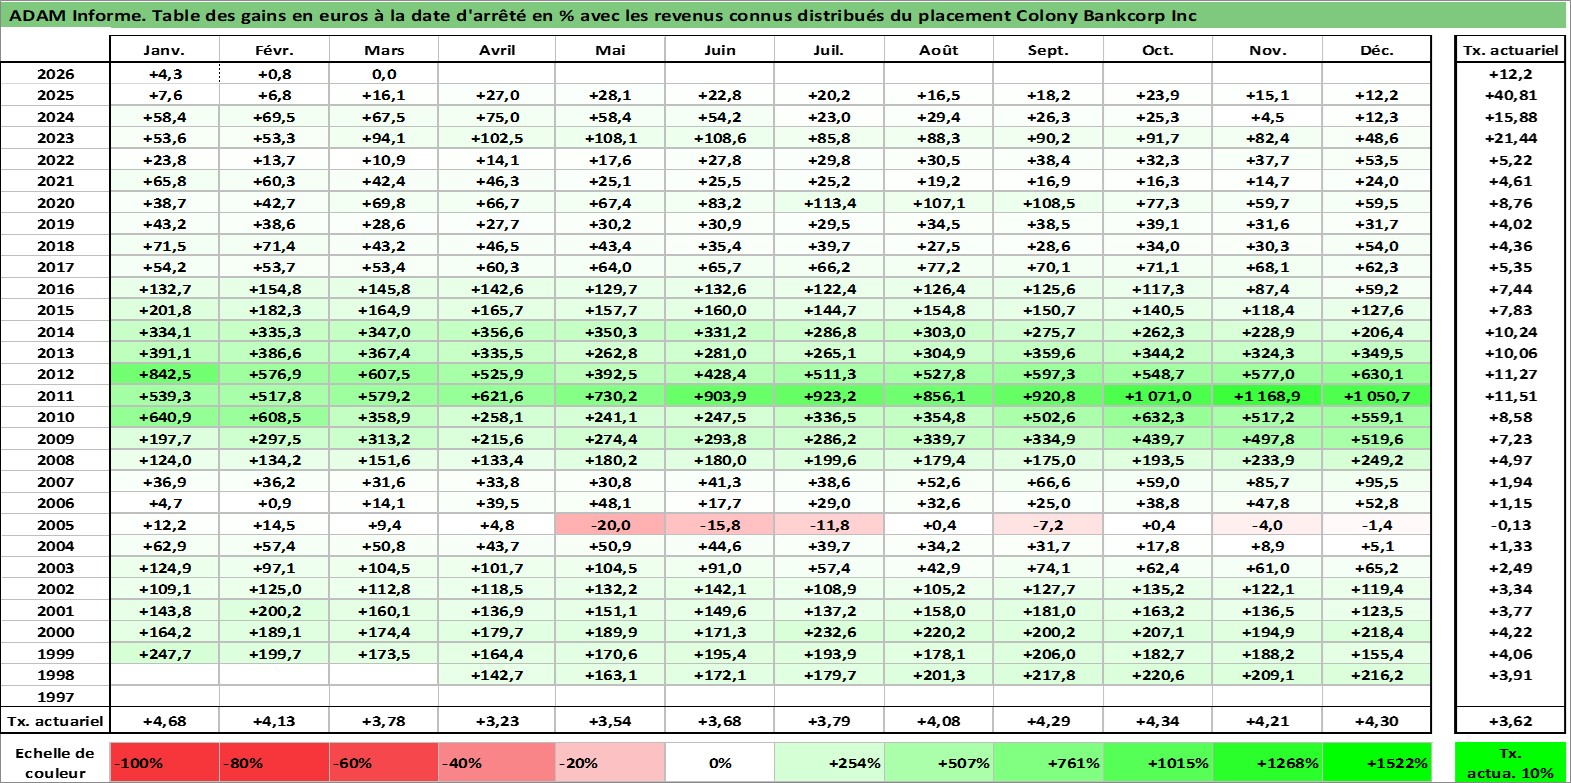This screenshot has height=783, width=1571.
Task: Select the 2005 actuarial rate -0,13
Action: (1510, 525)
